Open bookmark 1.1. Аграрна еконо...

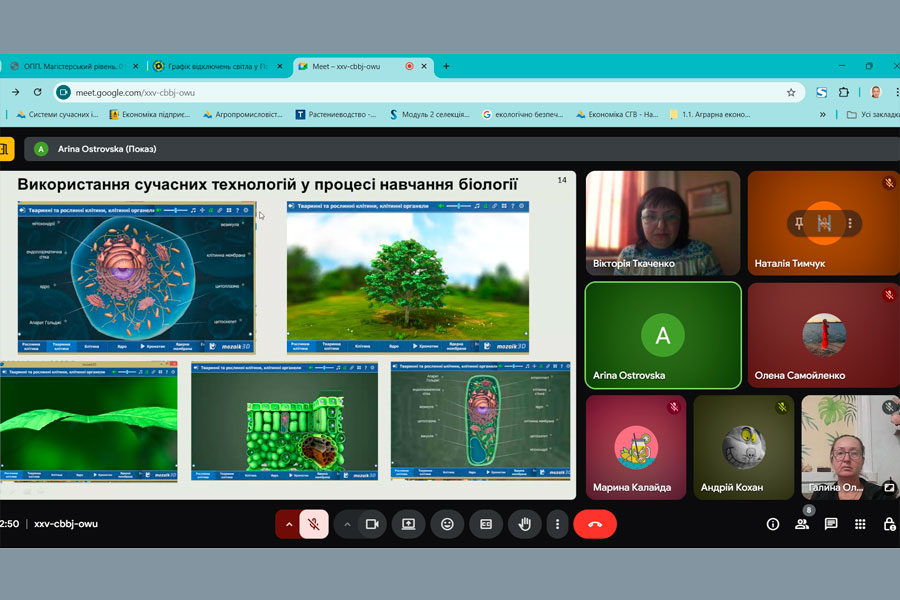coord(710,115)
